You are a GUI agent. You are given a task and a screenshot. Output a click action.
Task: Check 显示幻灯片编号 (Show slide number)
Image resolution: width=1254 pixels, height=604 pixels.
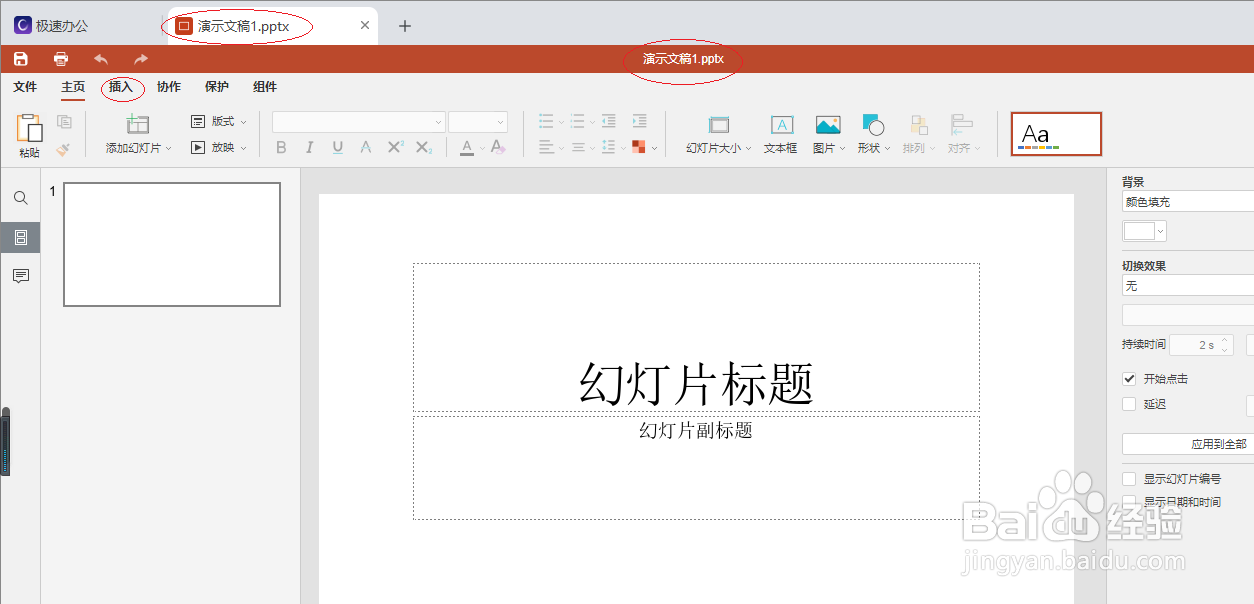(x=1129, y=479)
